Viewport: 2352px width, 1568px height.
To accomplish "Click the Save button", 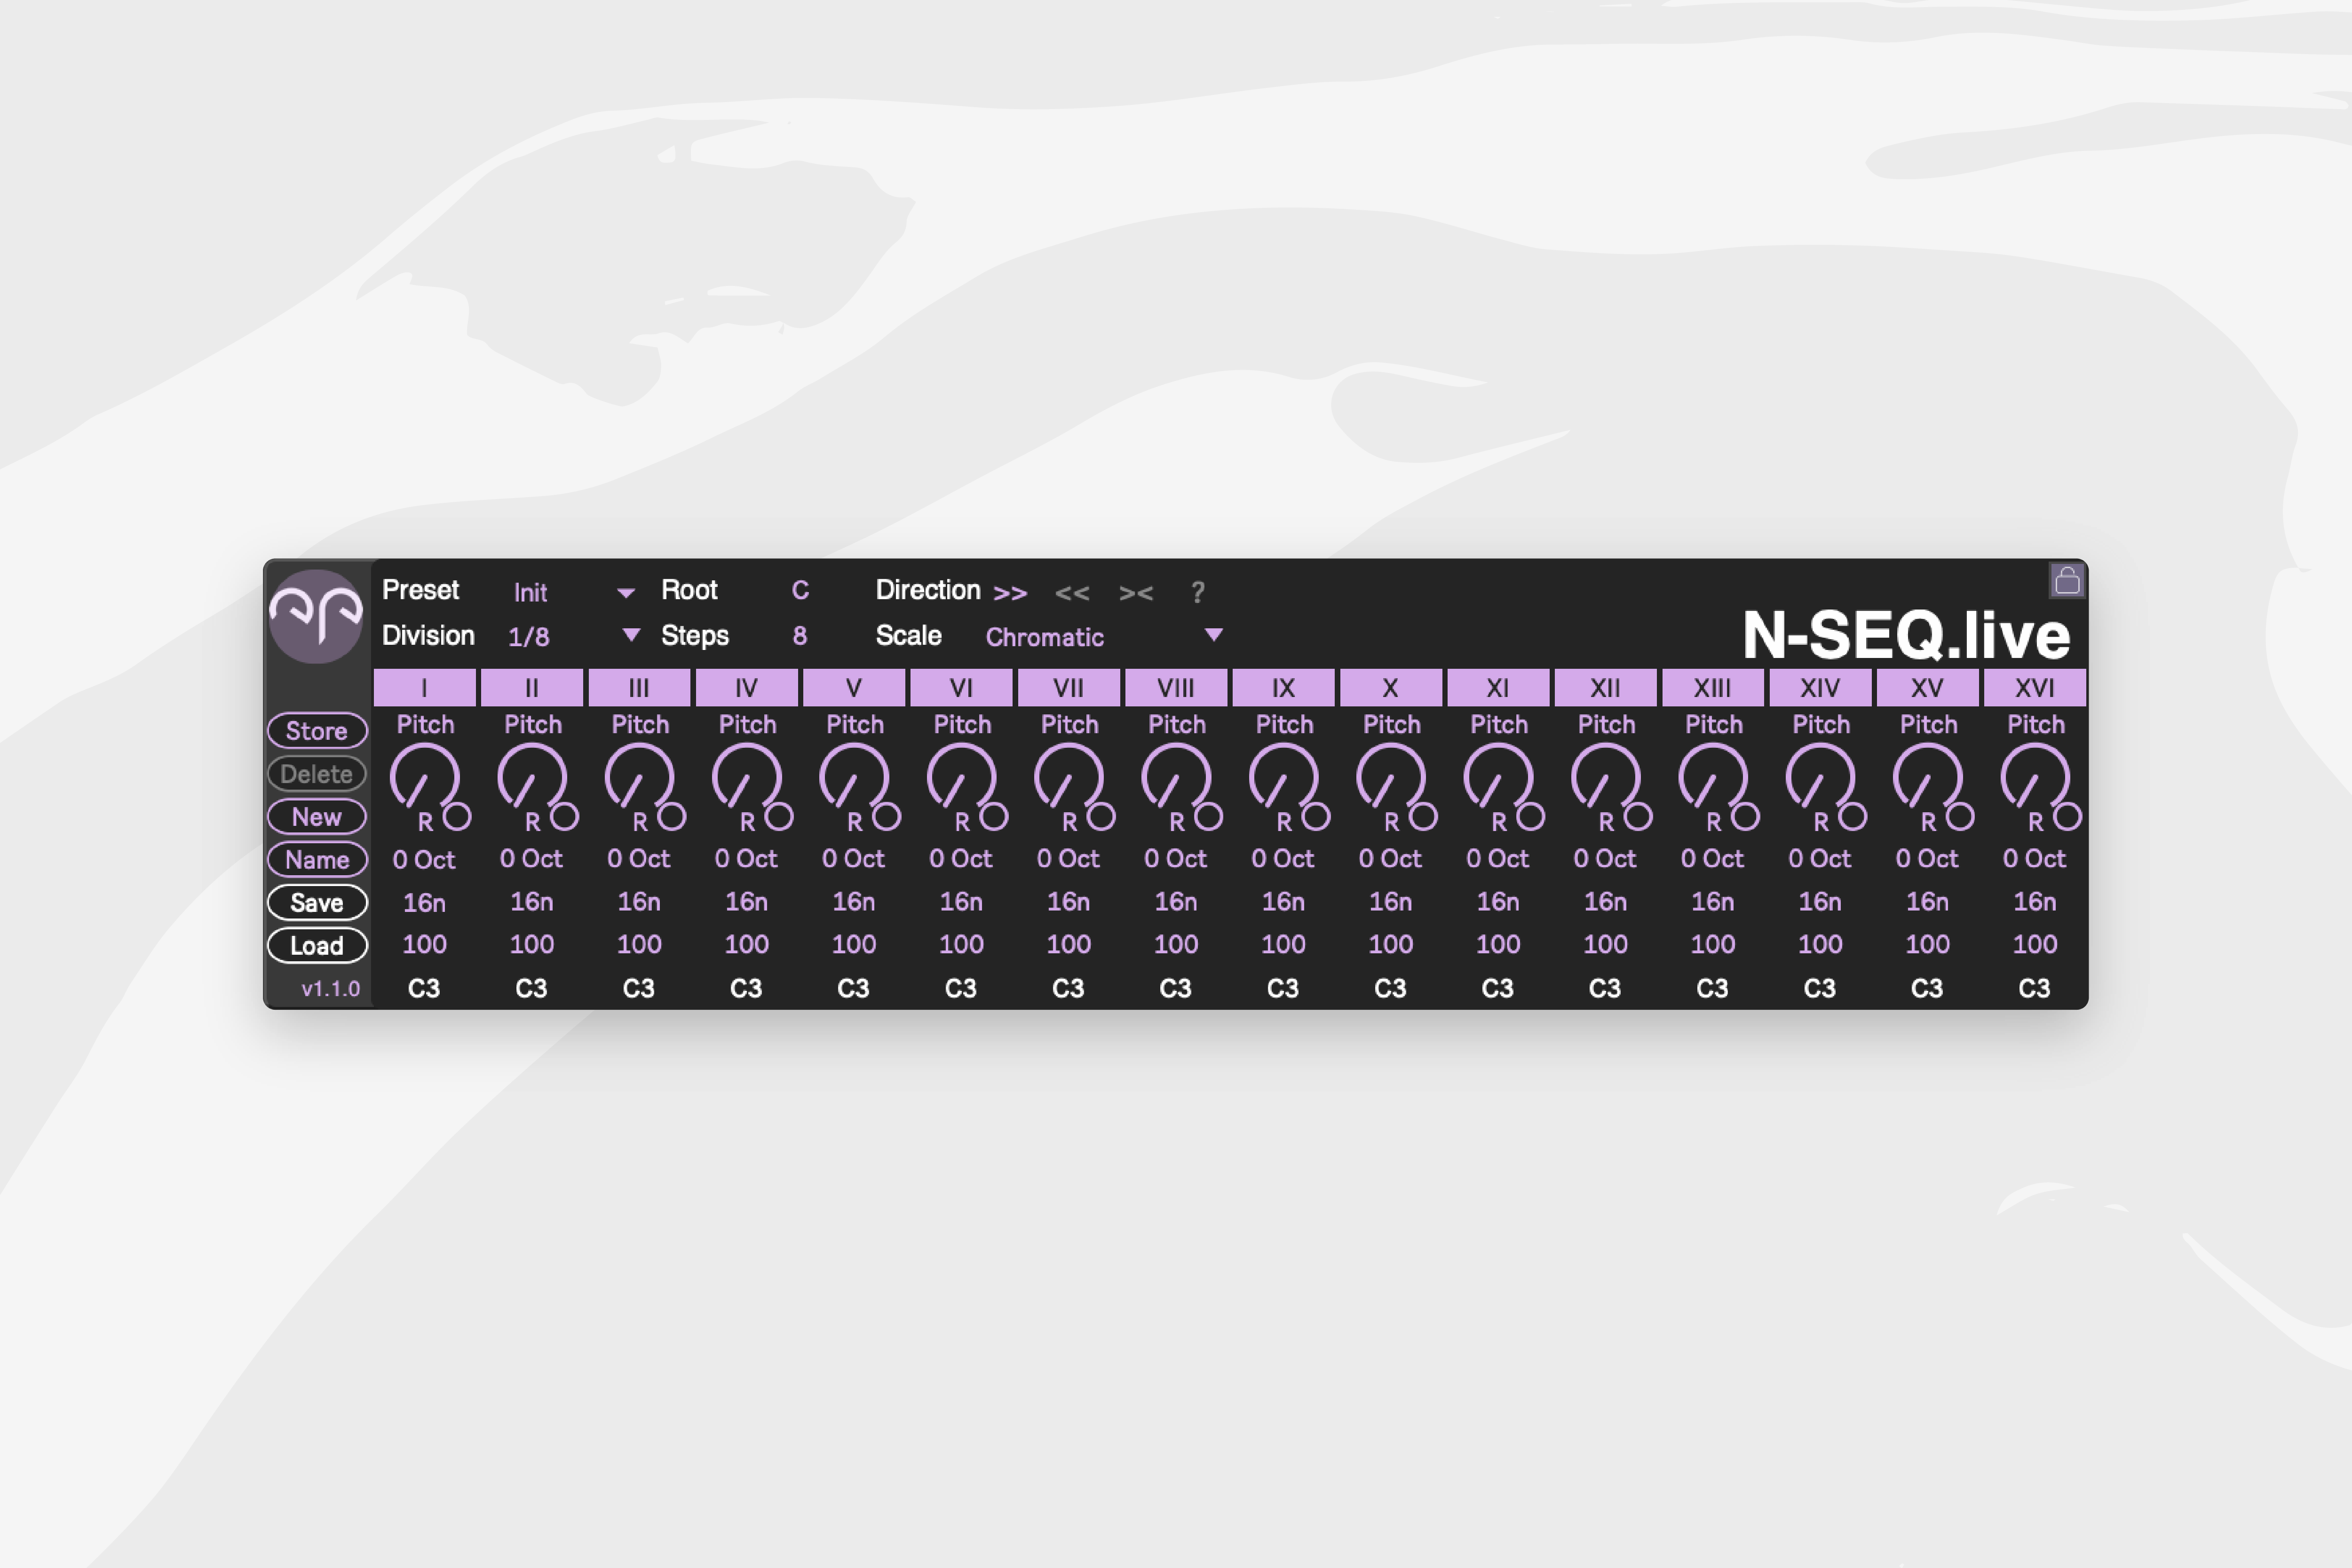I will click(x=317, y=902).
